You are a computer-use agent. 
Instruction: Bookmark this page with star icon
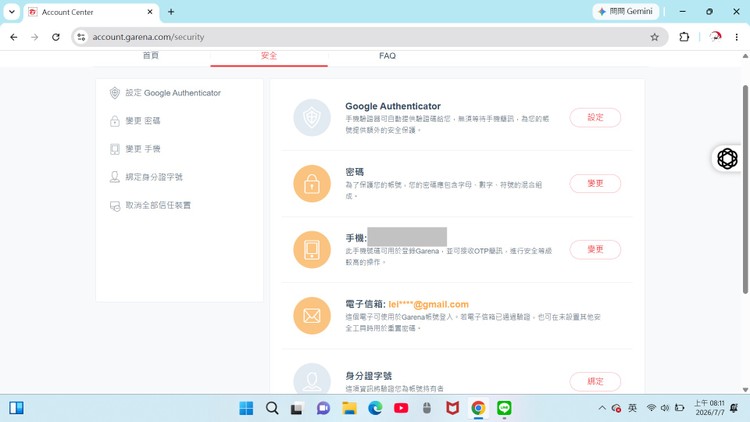point(654,37)
